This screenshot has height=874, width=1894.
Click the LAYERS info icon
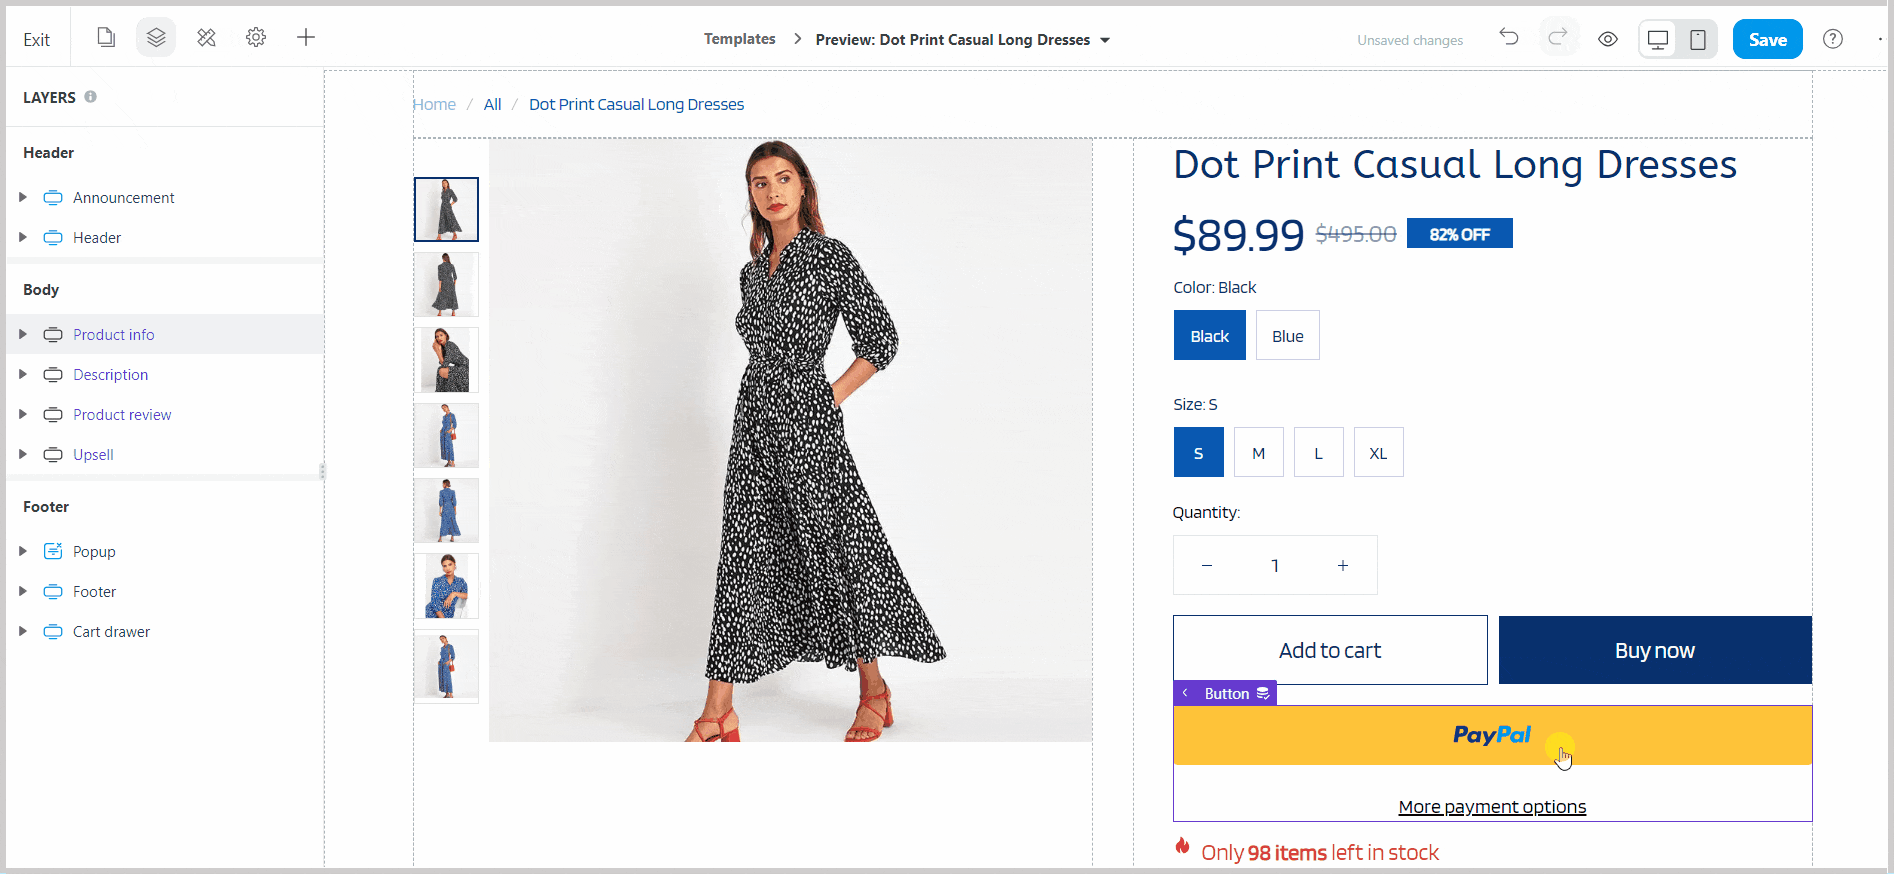click(x=91, y=97)
